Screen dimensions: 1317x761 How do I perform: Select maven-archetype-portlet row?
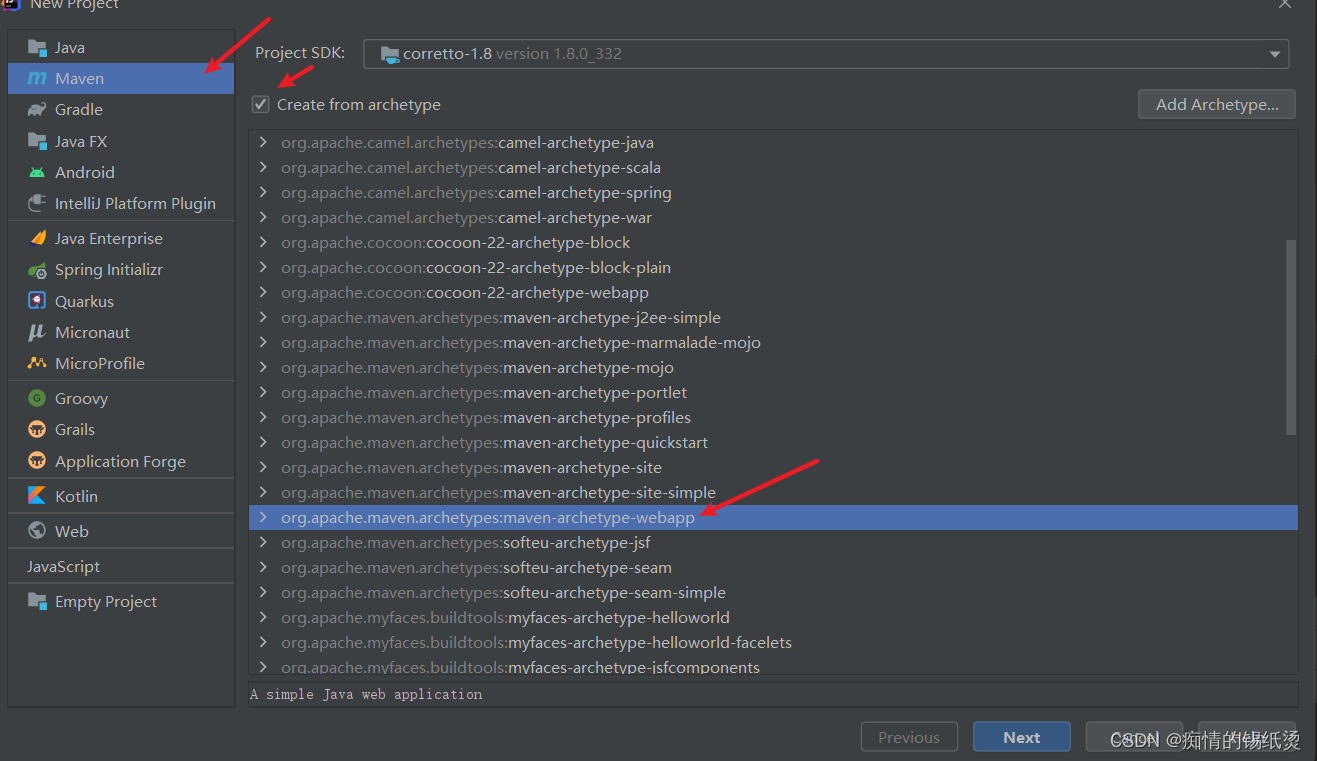click(773, 392)
